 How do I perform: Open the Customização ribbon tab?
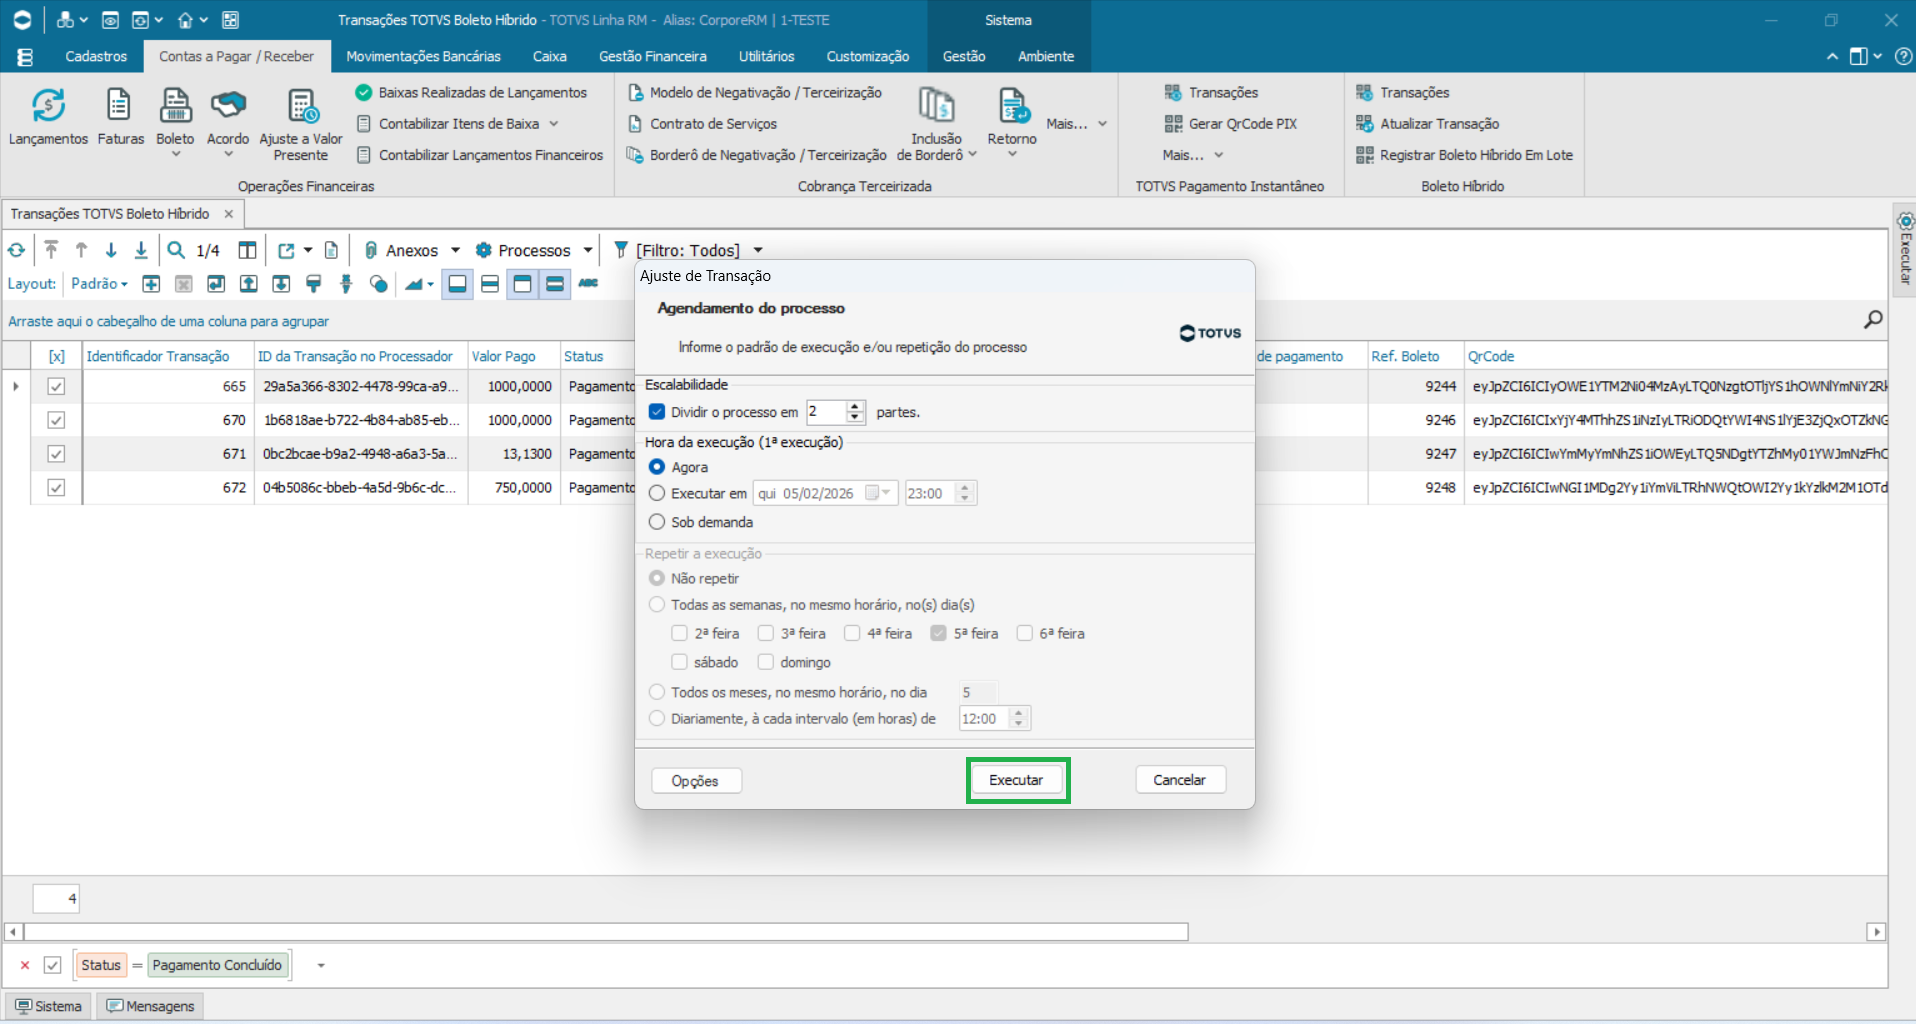[867, 57]
